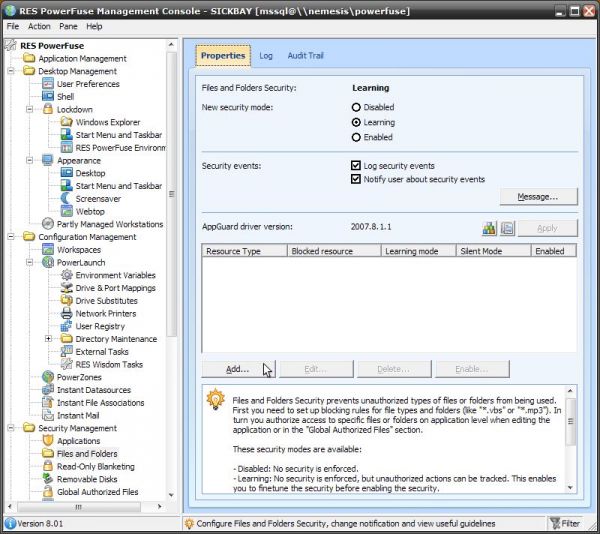This screenshot has width=600, height=534.
Task: Click the Applications shield icon
Action: [x=48, y=441]
